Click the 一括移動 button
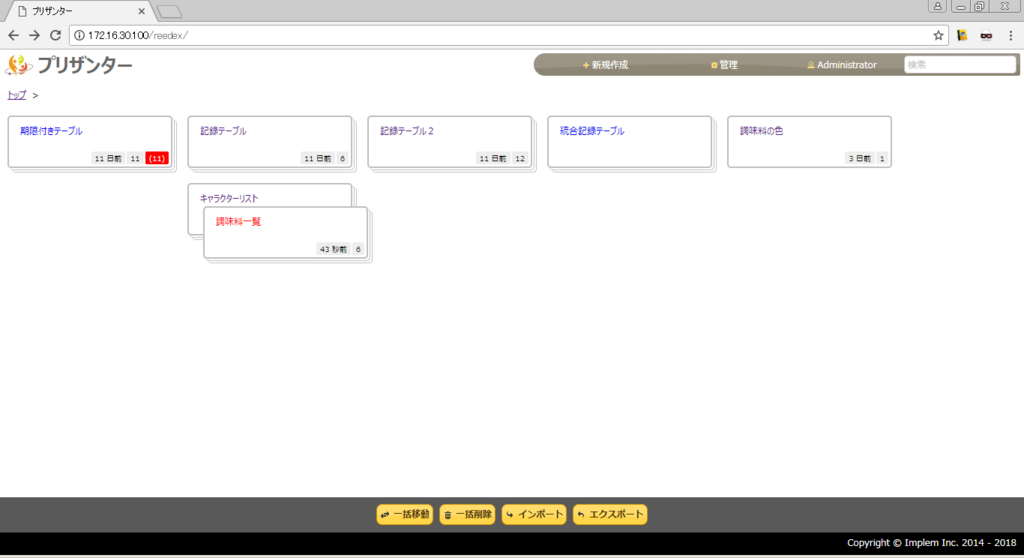1024x558 pixels. coord(405,515)
